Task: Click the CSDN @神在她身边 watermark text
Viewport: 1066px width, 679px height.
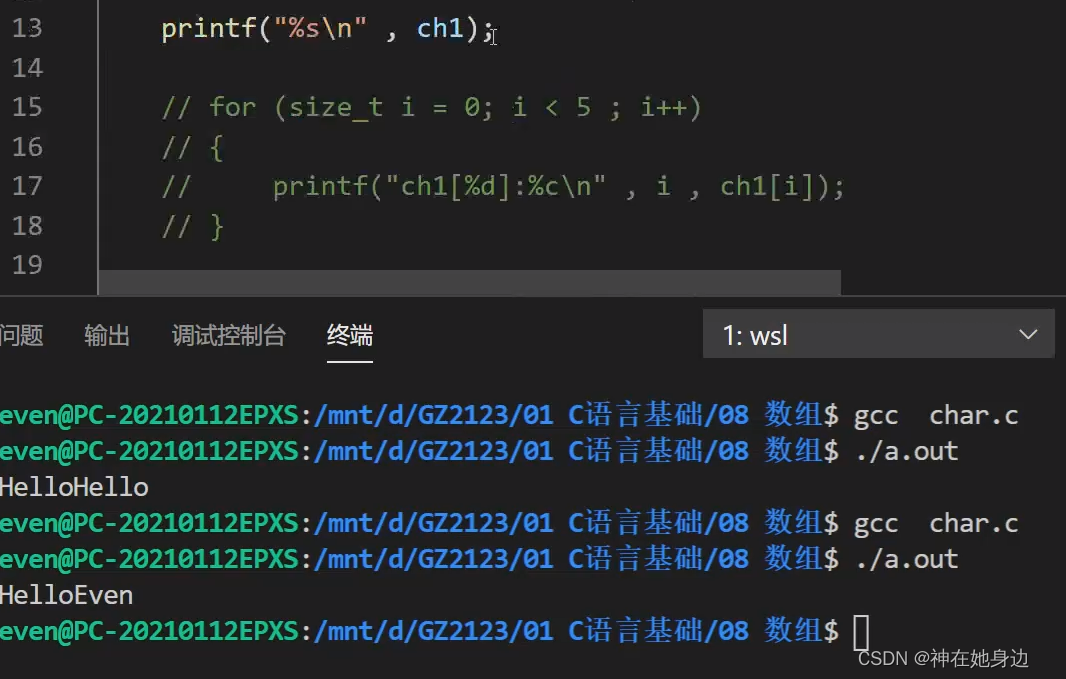Action: tap(943, 659)
